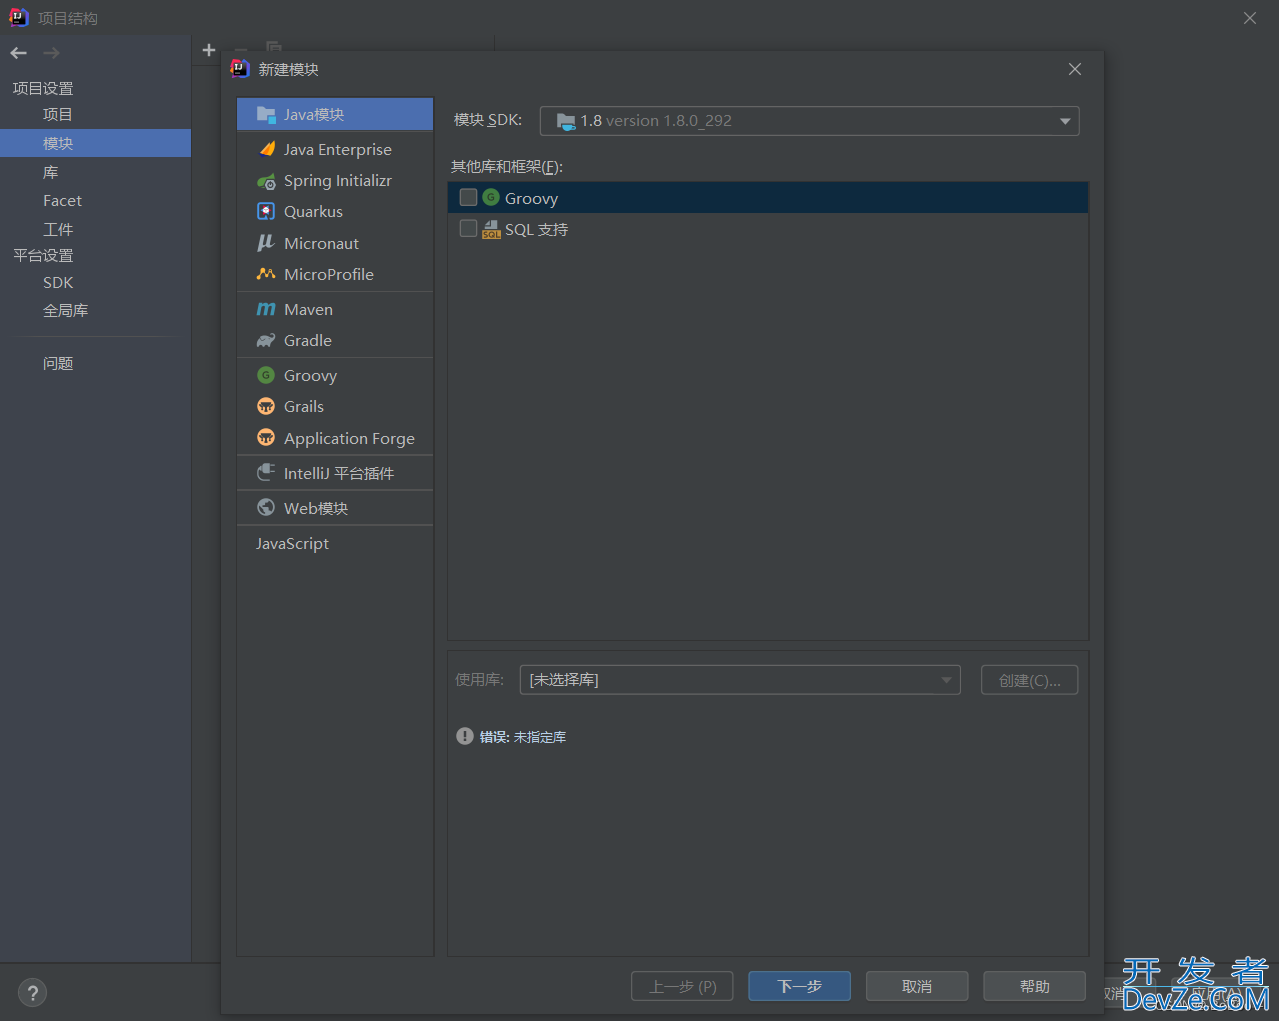Open SDK under 平台设置
Viewport: 1279px width, 1021px height.
(x=58, y=282)
